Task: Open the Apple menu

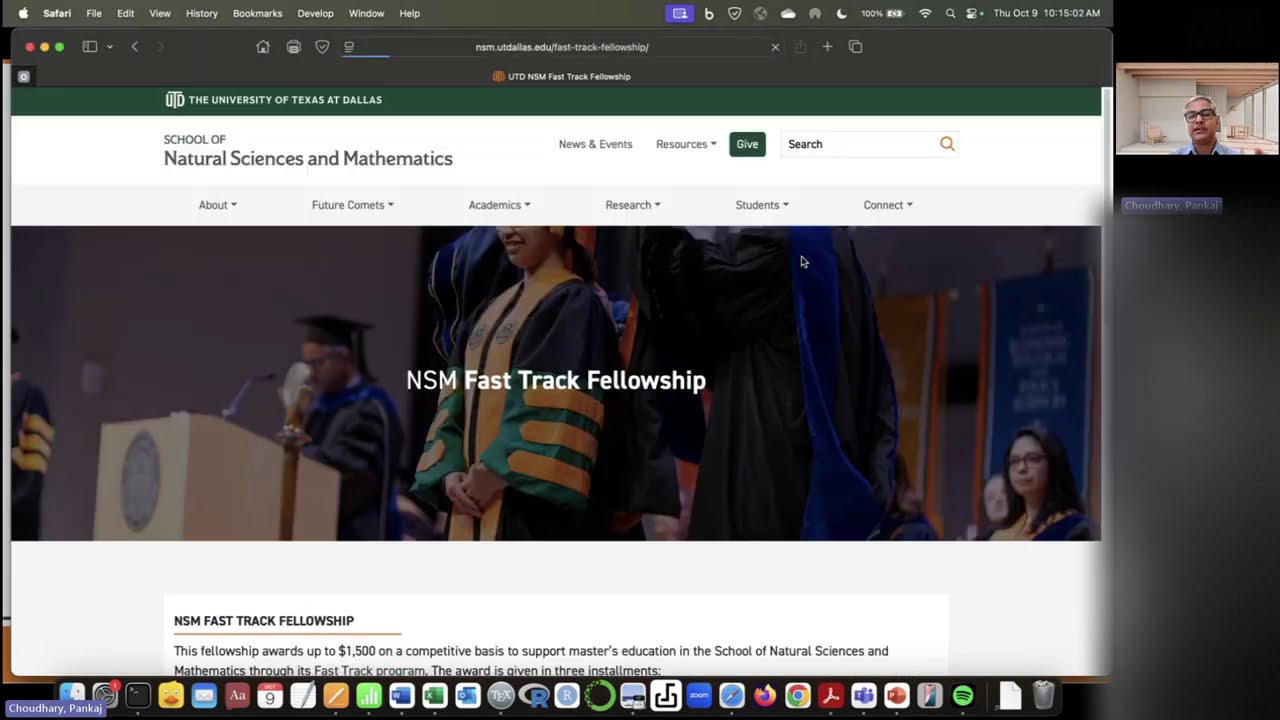Action: (23, 13)
